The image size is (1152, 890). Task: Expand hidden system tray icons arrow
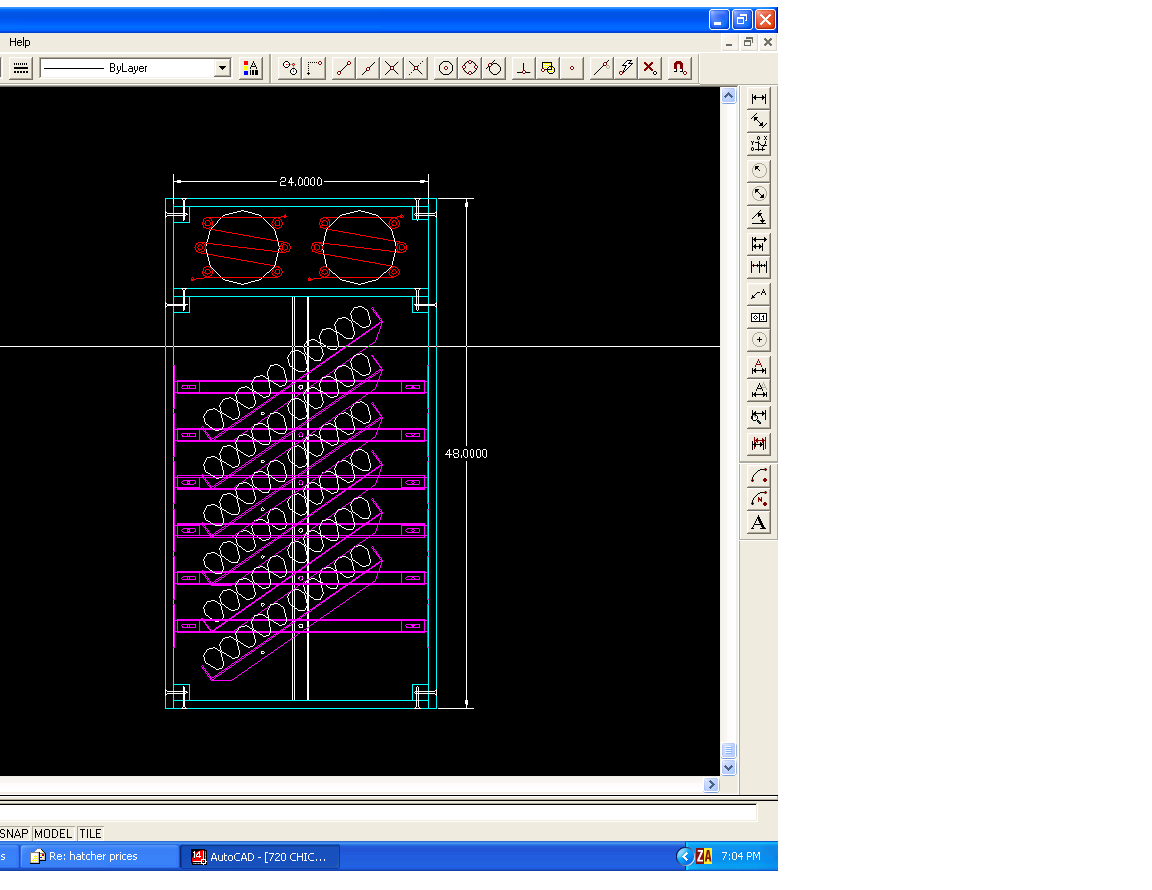(684, 856)
